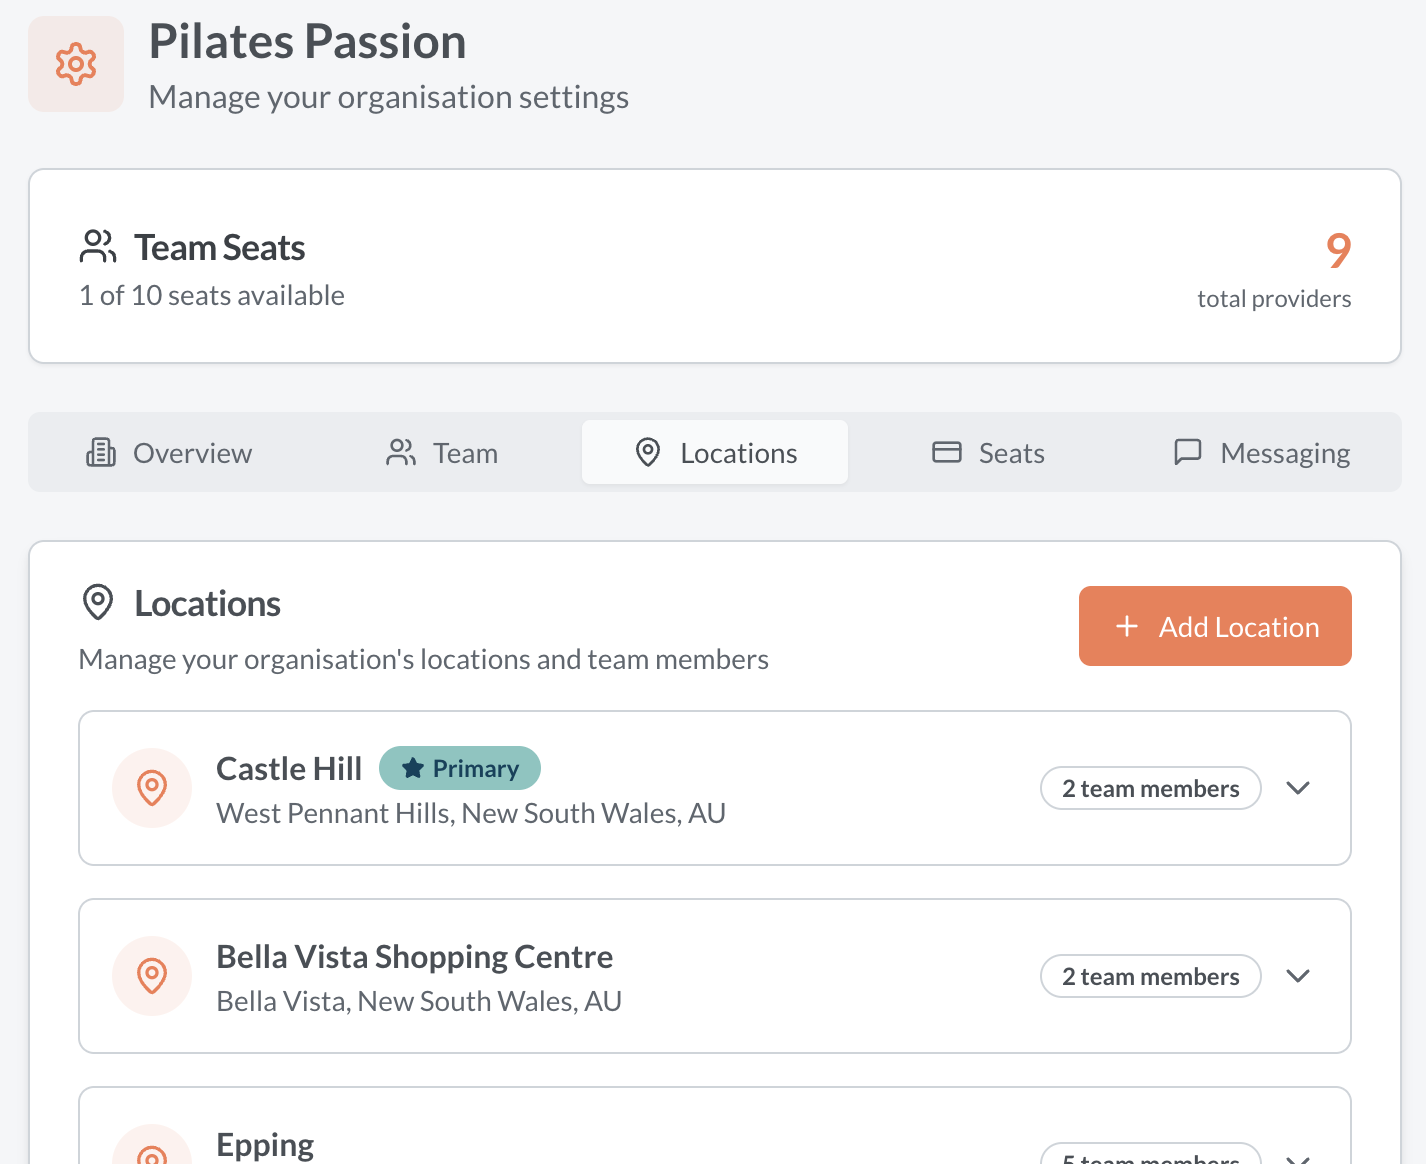This screenshot has height=1164, width=1426.
Task: Open the Messaging tab
Action: (x=1261, y=453)
